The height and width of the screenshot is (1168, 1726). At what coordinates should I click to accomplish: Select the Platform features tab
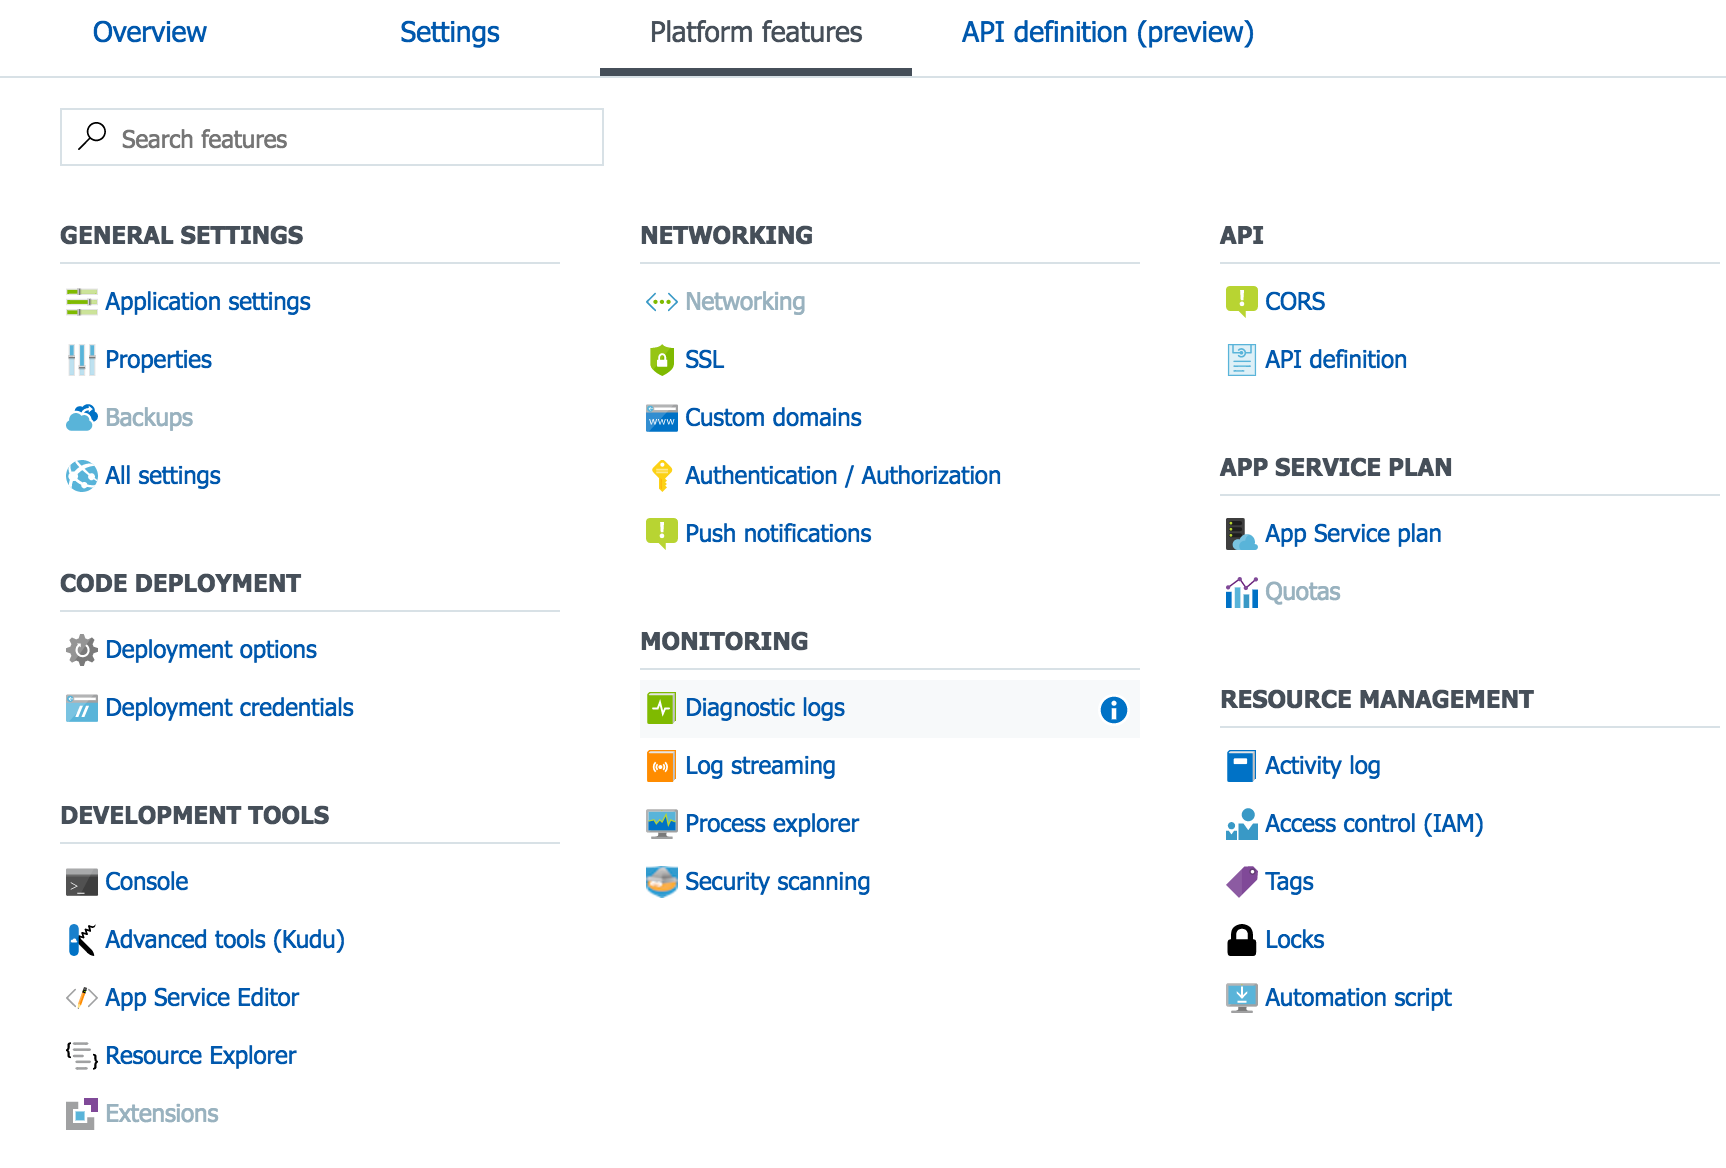click(x=756, y=32)
